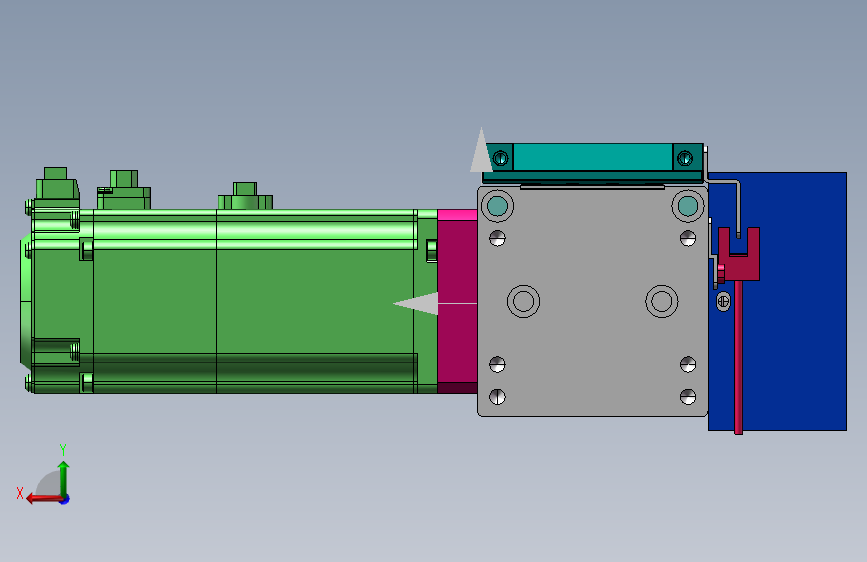Screen dimensions: 867x562
Task: Click the teal hole at plate's top-right corner
Action: 688,206
